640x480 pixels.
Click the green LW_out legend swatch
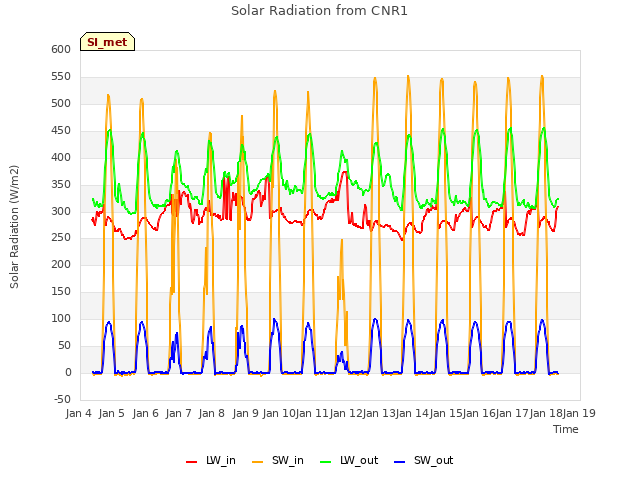[x=326, y=462]
